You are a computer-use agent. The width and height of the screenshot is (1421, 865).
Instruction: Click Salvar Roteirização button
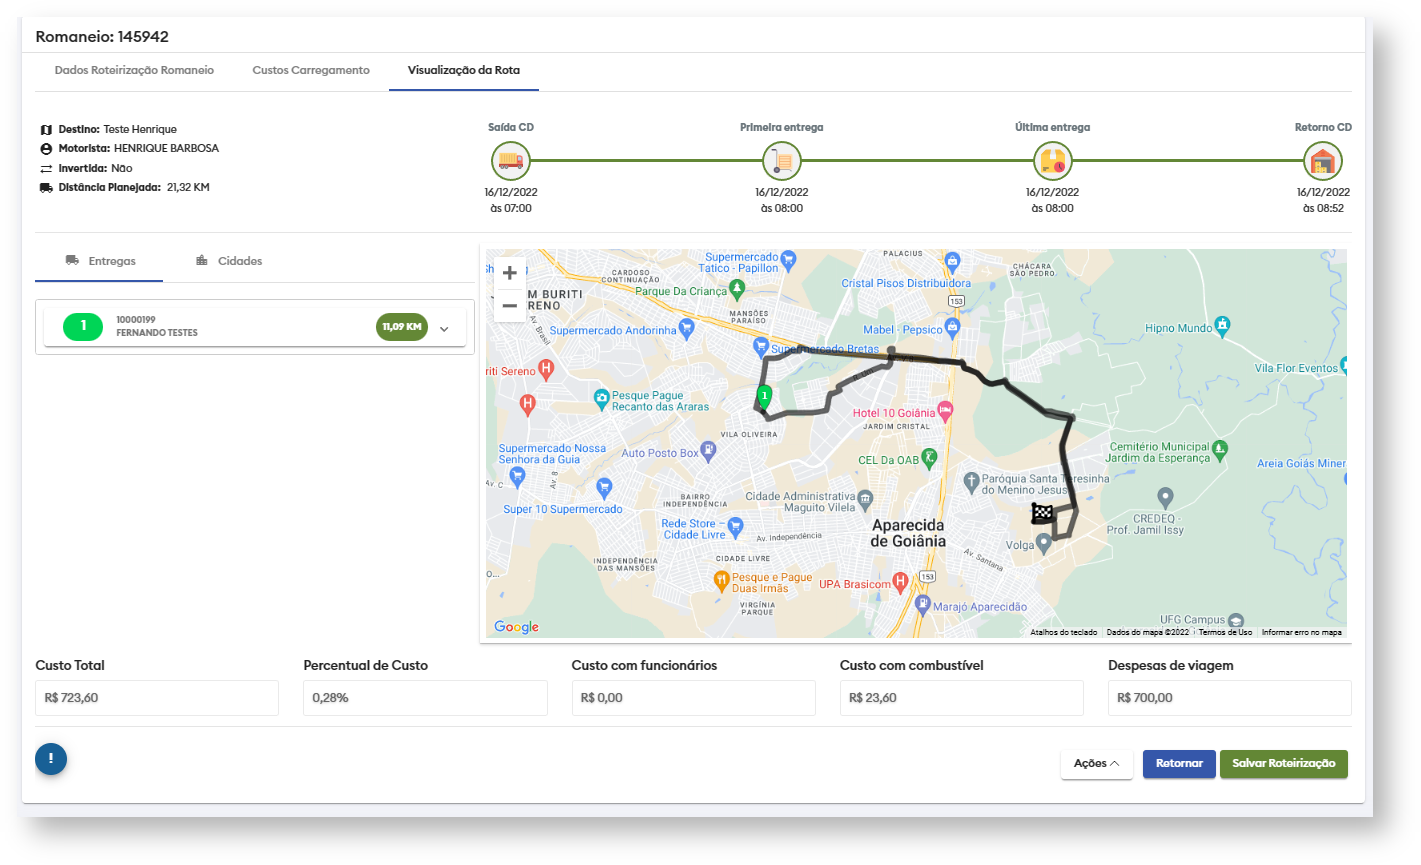point(1283,764)
